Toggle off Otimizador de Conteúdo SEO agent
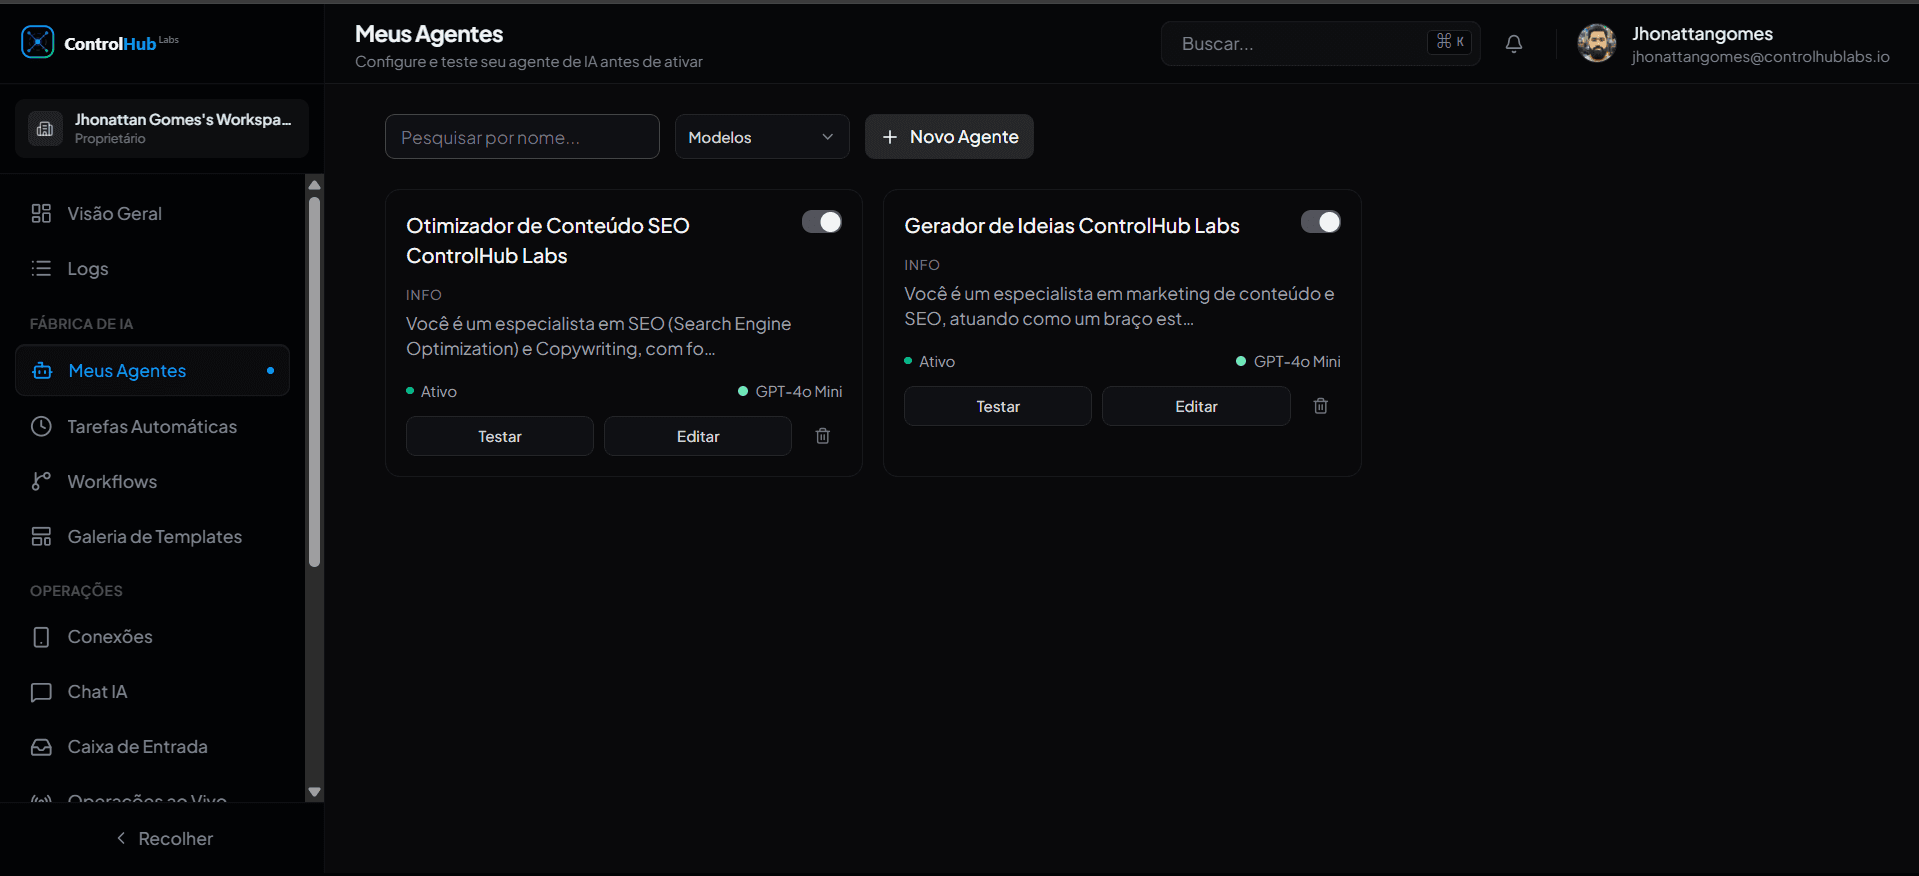 [822, 222]
